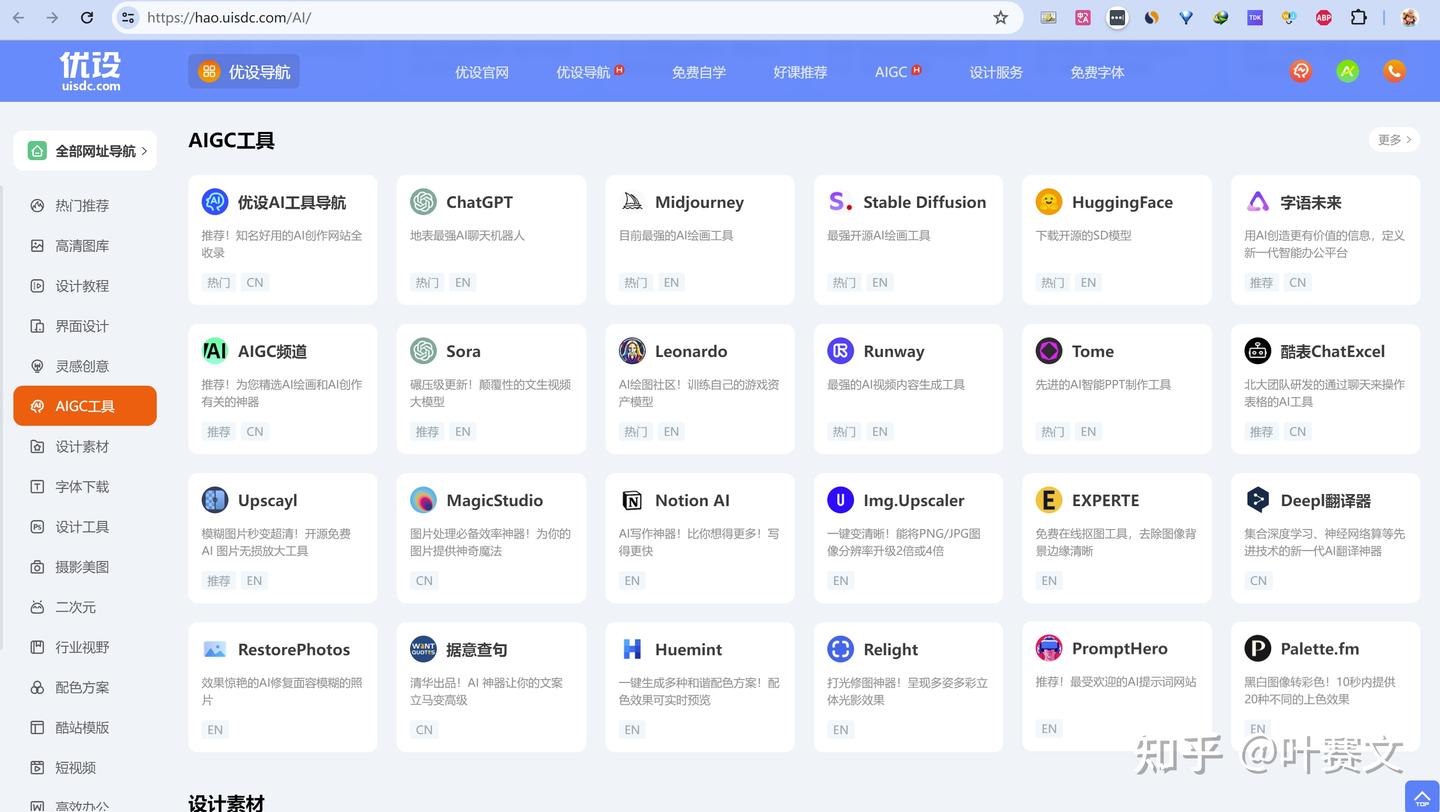Expand AIGC工具 section via 更多
The image size is (1440, 812).
coord(1394,140)
